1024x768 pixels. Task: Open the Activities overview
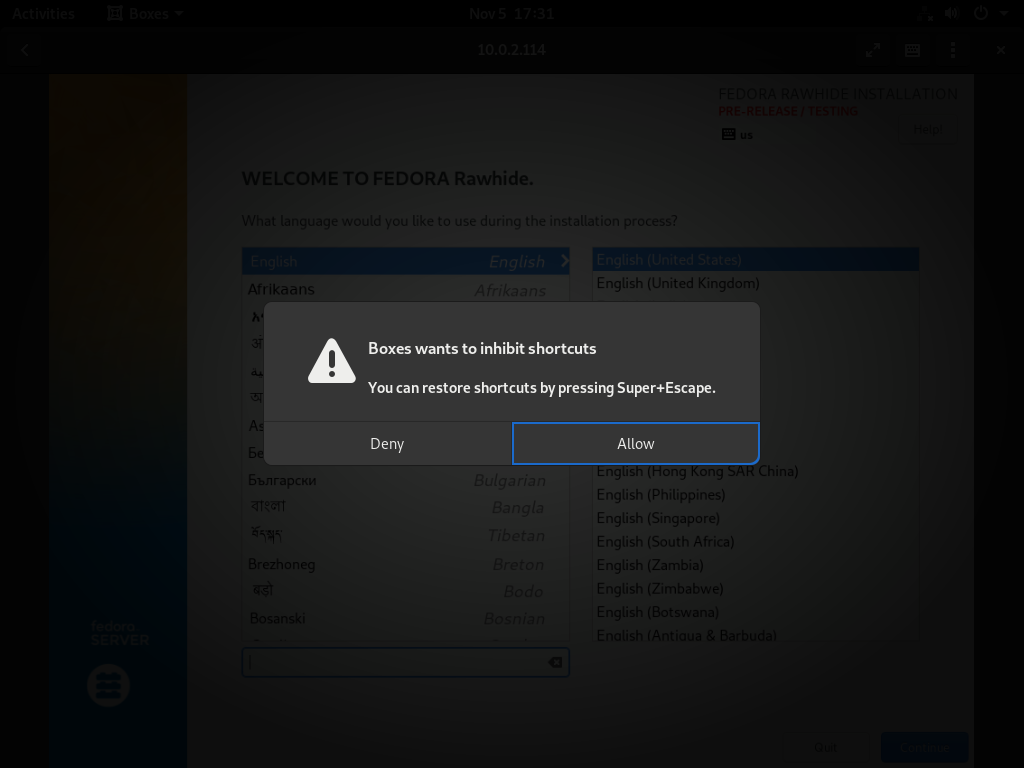[x=43, y=13]
